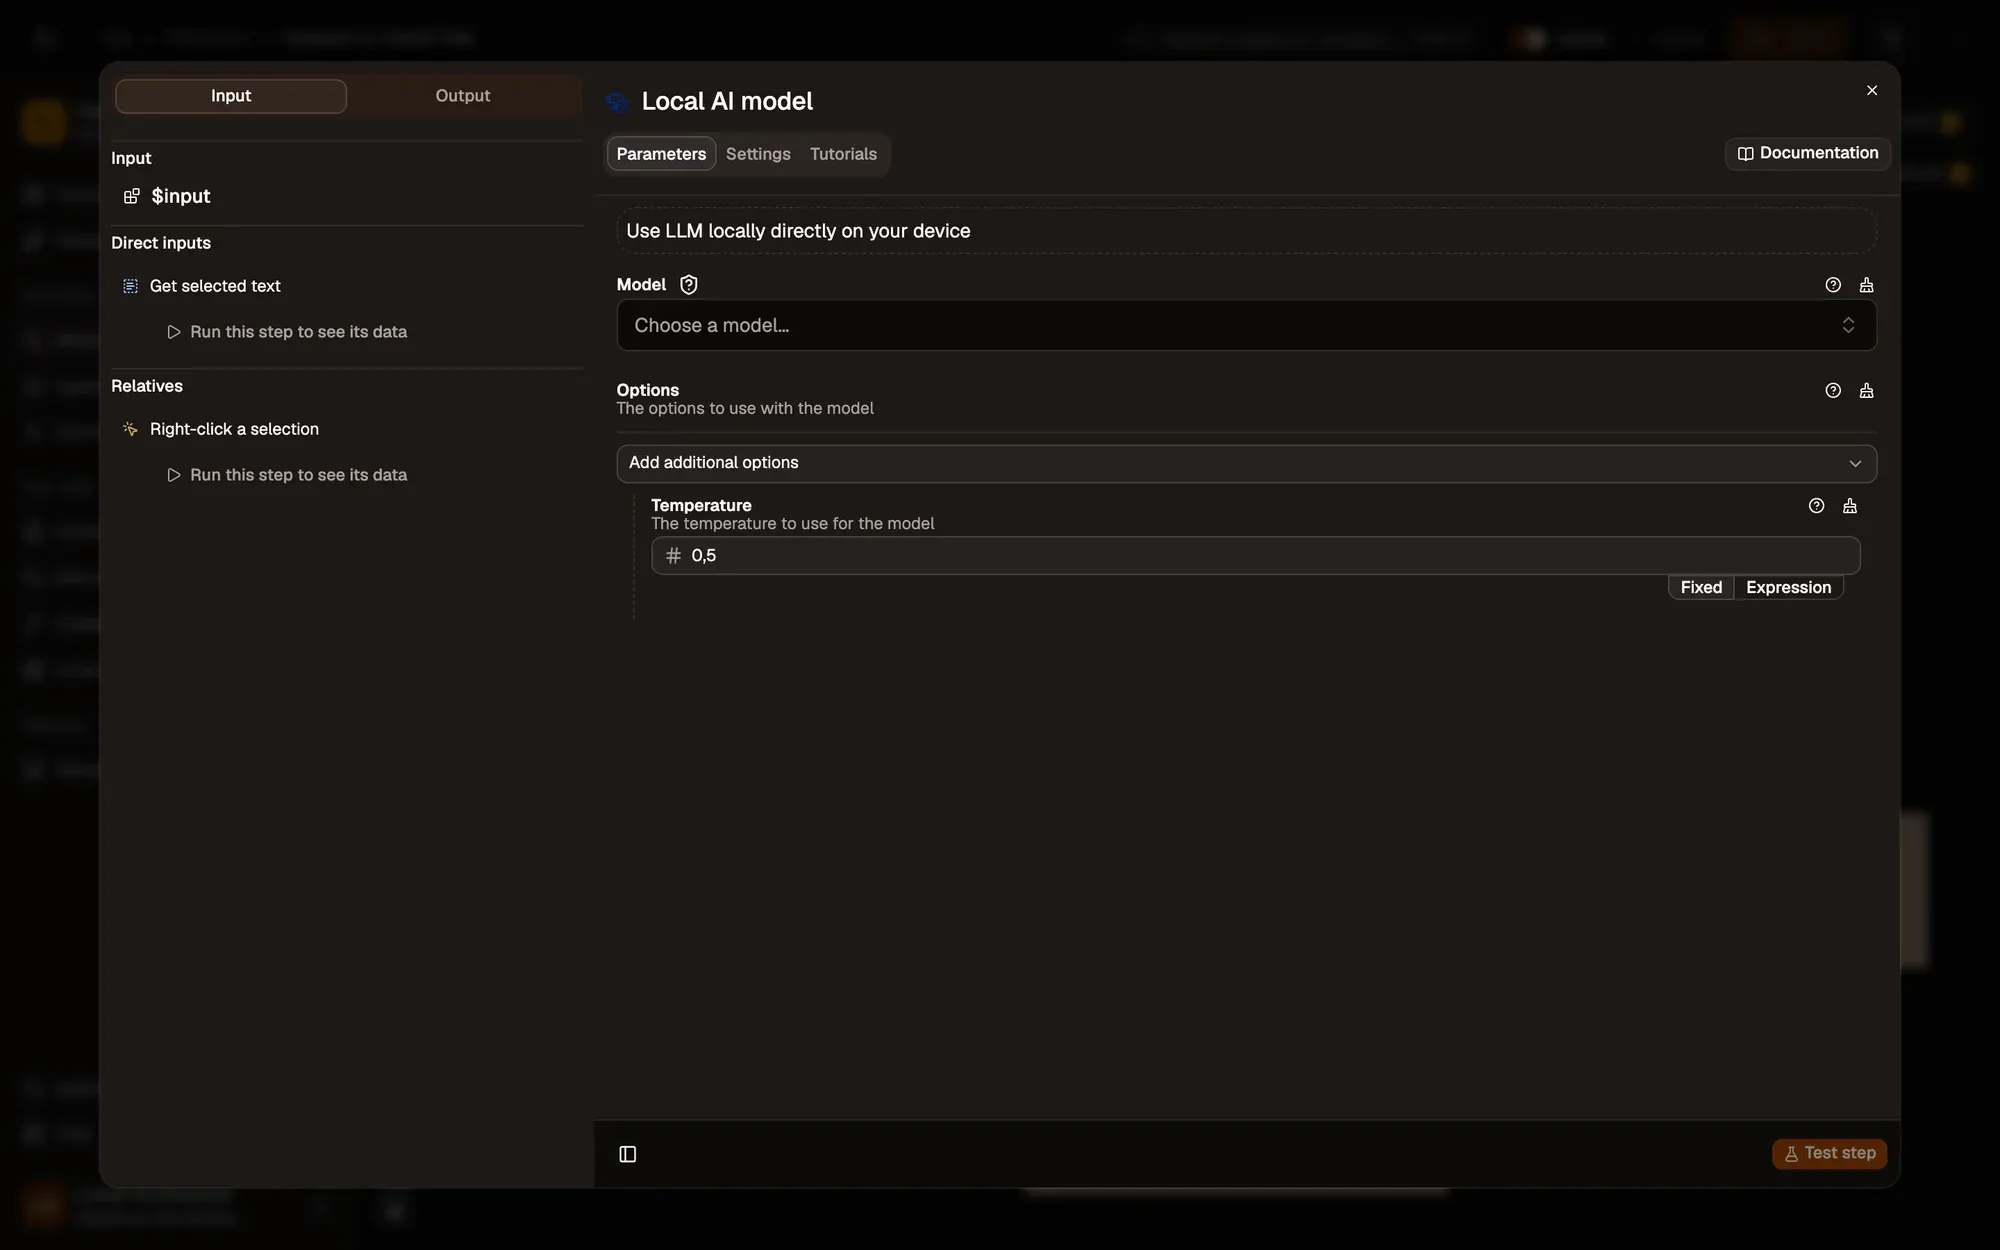This screenshot has width=2000, height=1250.
Task: Select the Get selected text row
Action: (x=215, y=286)
